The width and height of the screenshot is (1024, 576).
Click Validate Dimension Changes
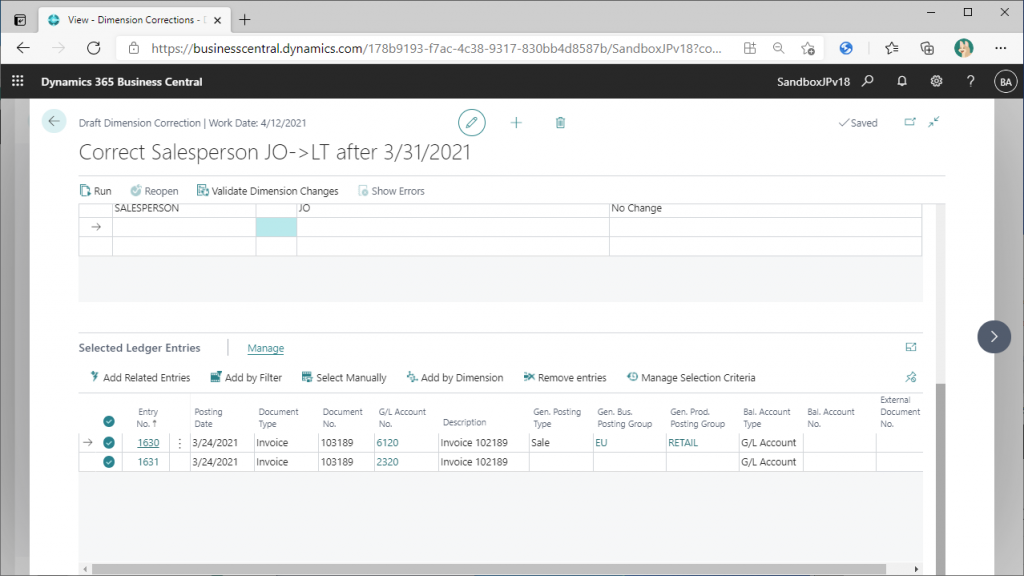click(x=268, y=191)
